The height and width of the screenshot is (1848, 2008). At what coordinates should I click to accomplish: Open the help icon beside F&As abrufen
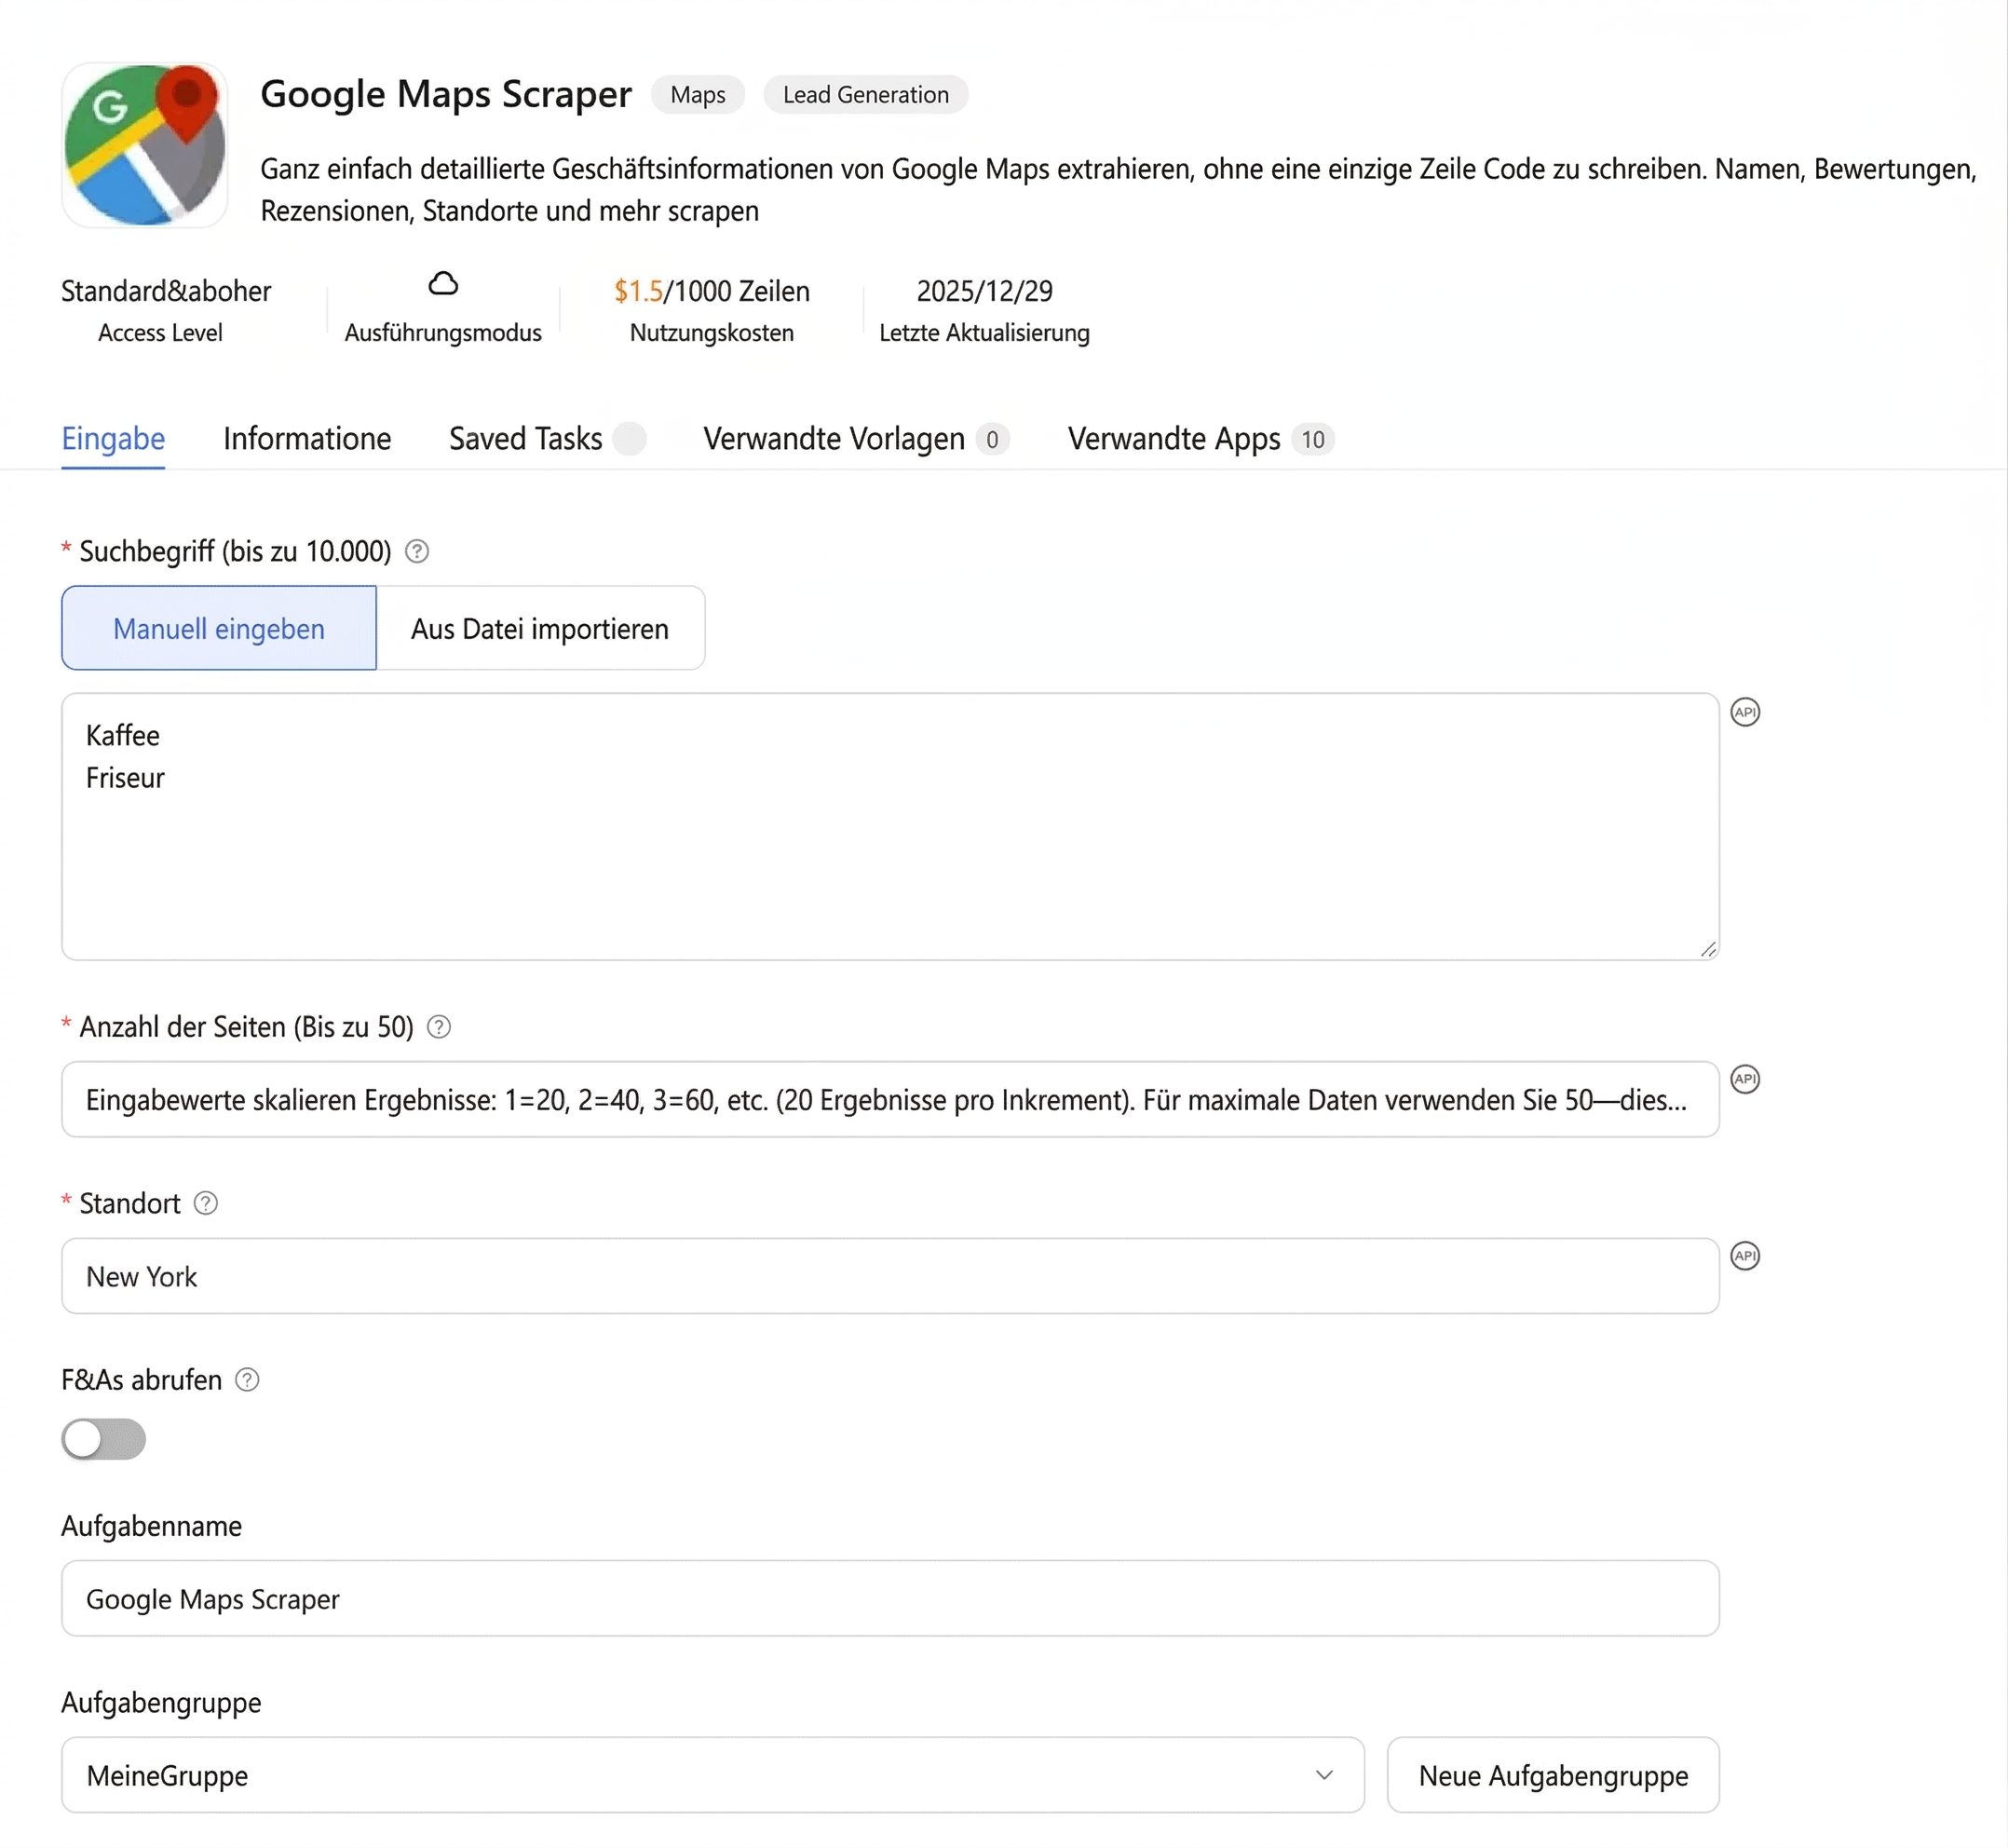pos(246,1380)
